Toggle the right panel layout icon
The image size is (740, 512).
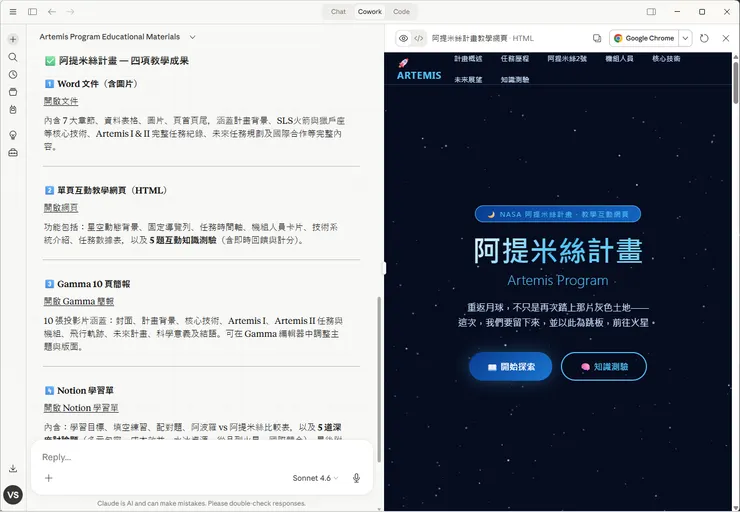pos(651,12)
